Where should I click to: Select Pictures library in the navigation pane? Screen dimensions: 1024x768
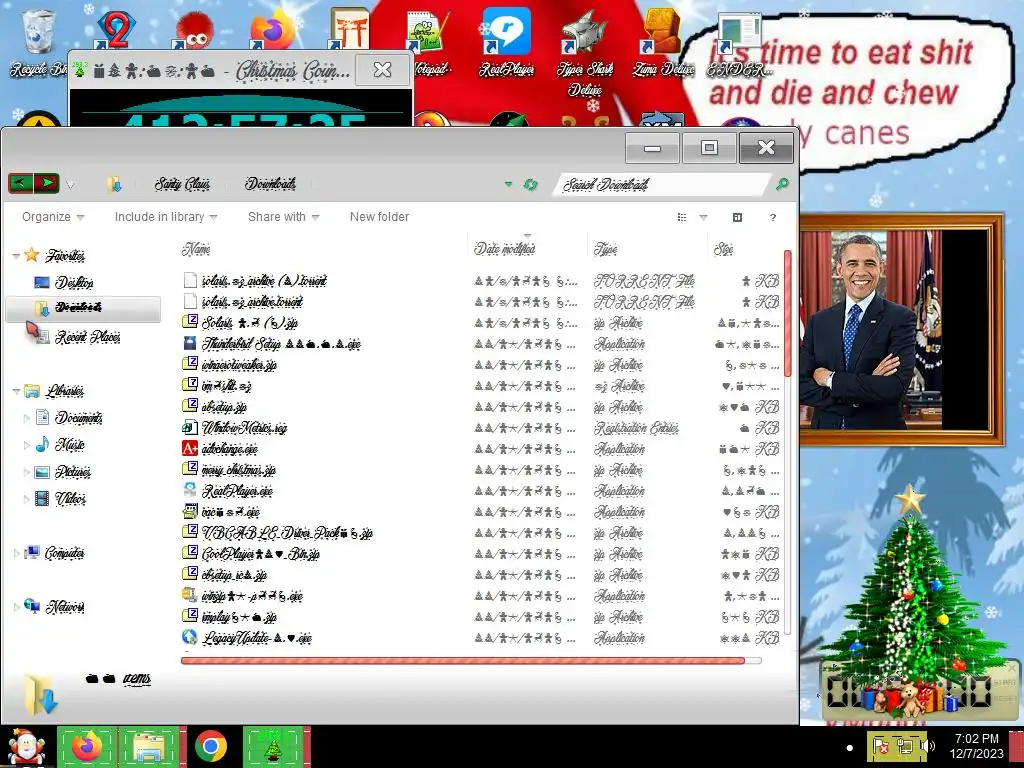pyautogui.click(x=72, y=472)
